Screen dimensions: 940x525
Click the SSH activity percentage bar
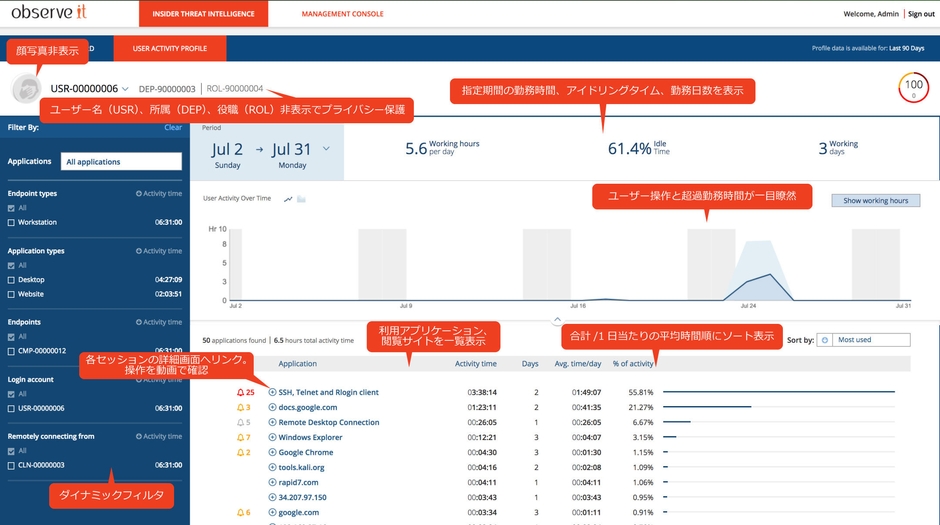[778, 393]
